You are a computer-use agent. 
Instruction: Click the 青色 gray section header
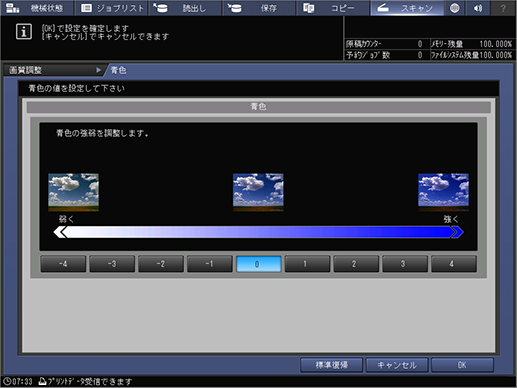click(258, 107)
